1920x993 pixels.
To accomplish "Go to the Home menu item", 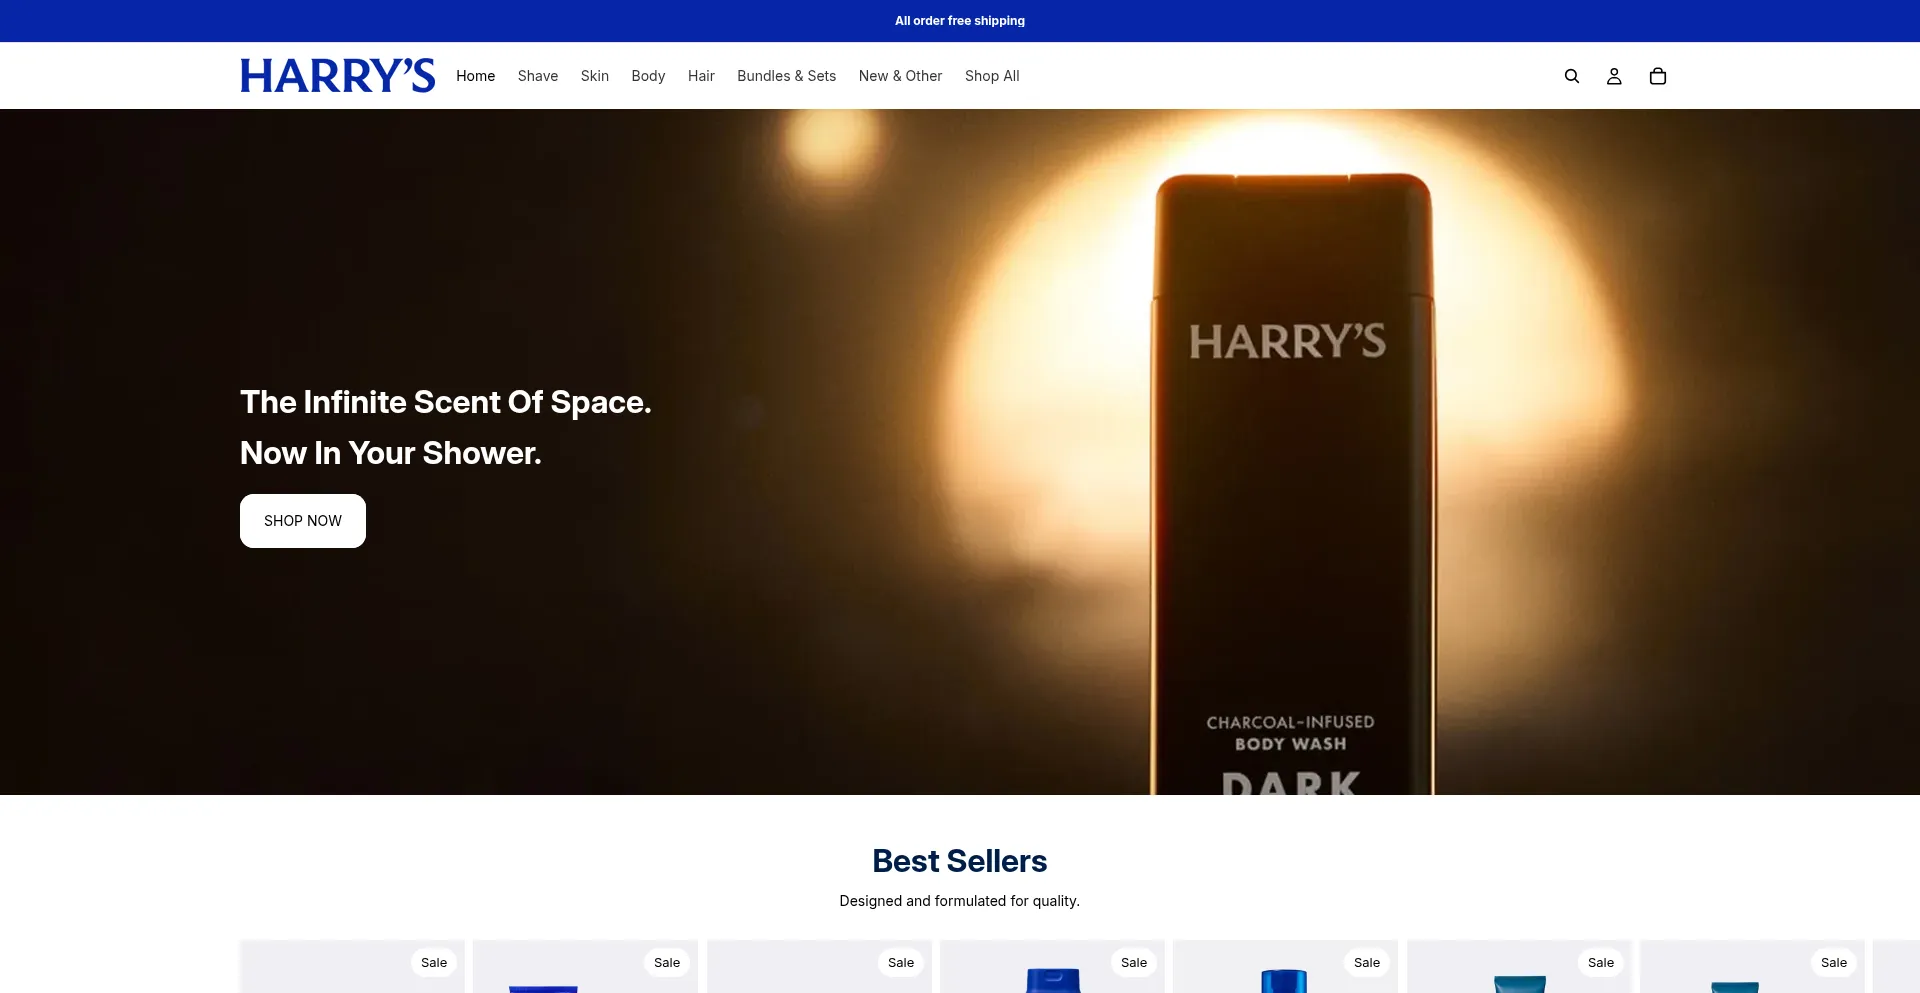I will coord(476,76).
